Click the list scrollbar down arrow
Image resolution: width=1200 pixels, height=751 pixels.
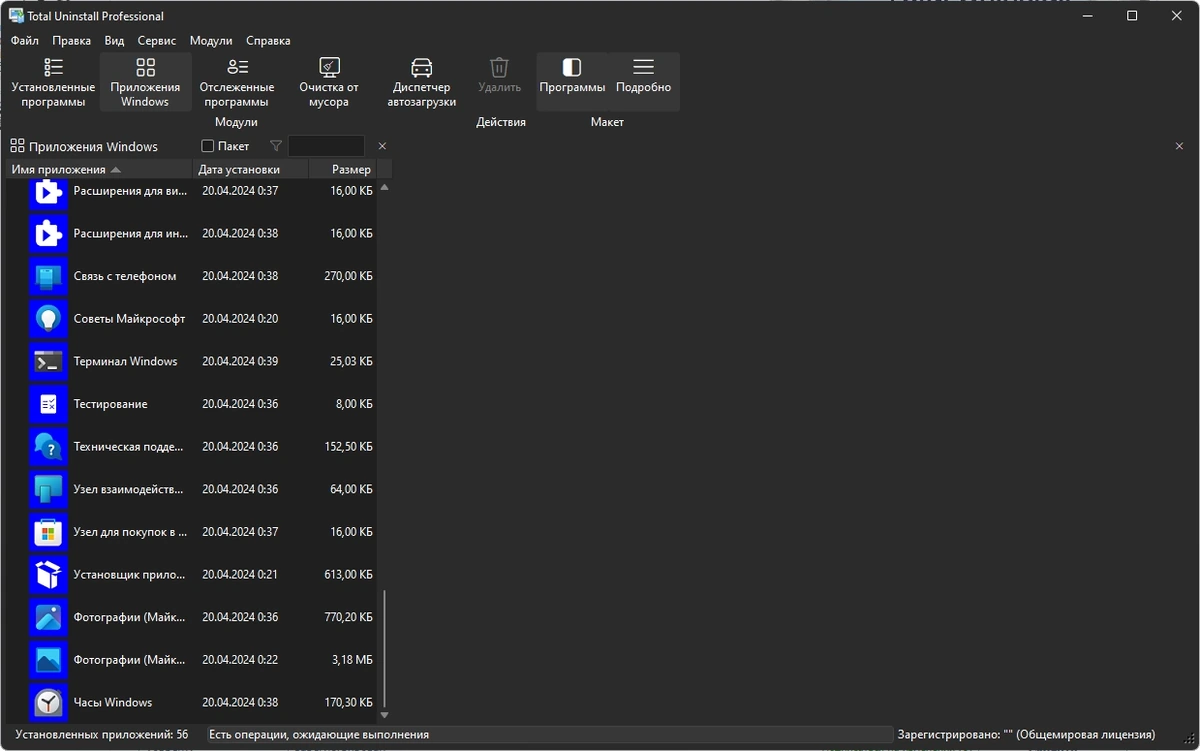[384, 715]
